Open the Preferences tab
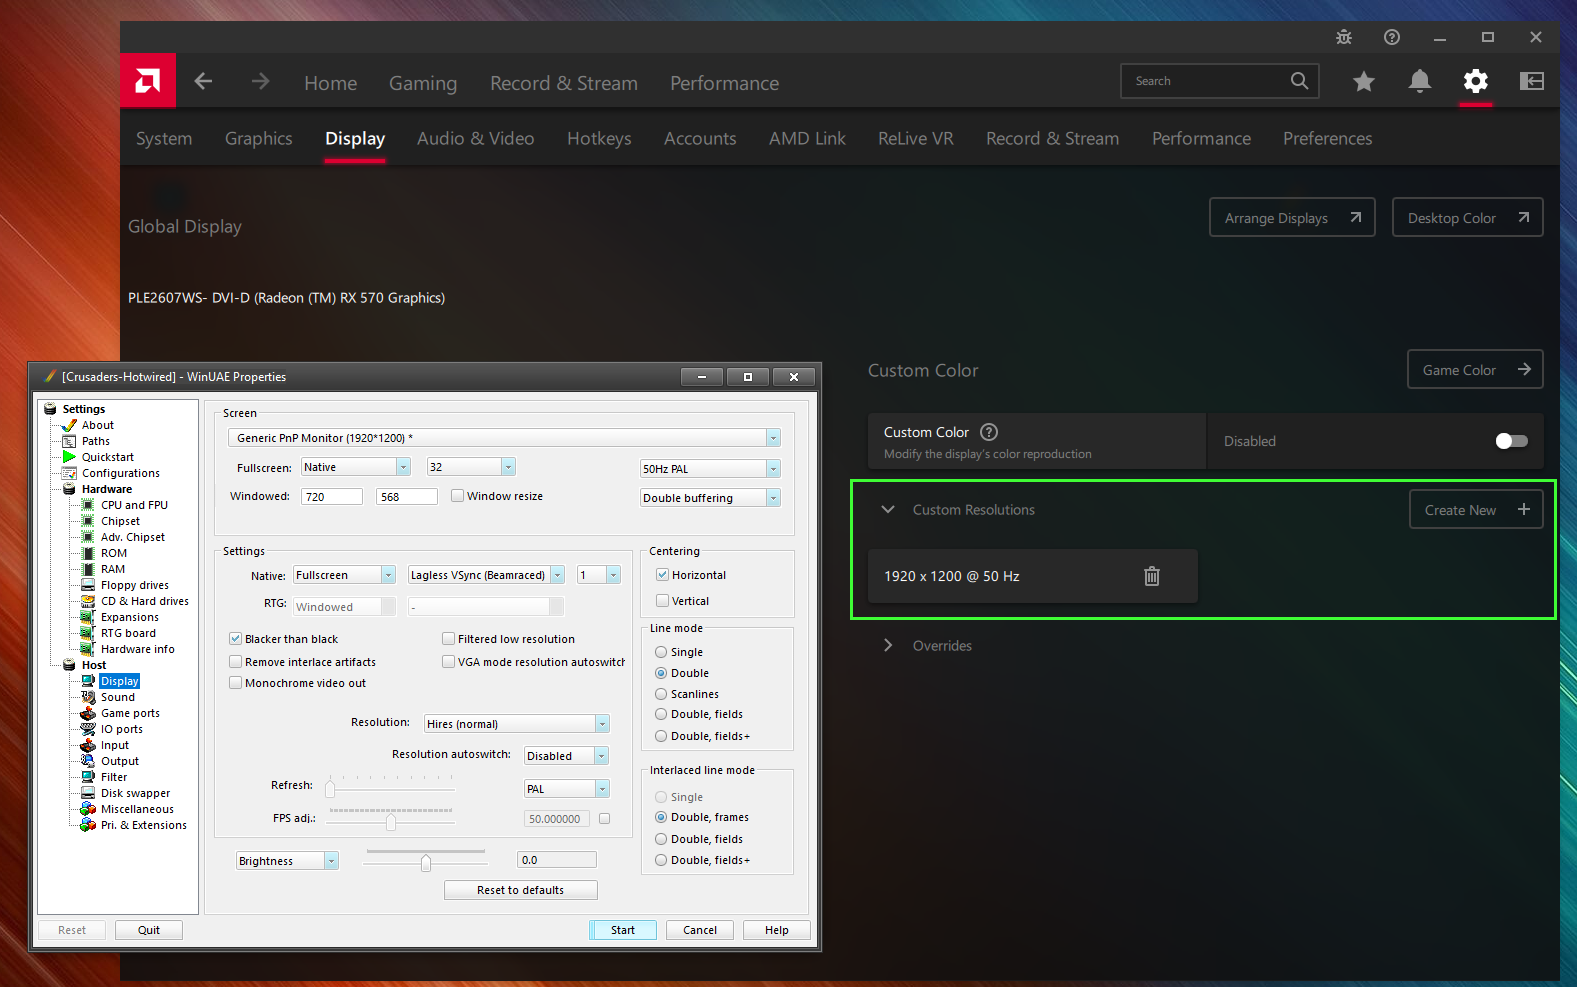Image resolution: width=1577 pixels, height=987 pixels. [x=1328, y=139]
